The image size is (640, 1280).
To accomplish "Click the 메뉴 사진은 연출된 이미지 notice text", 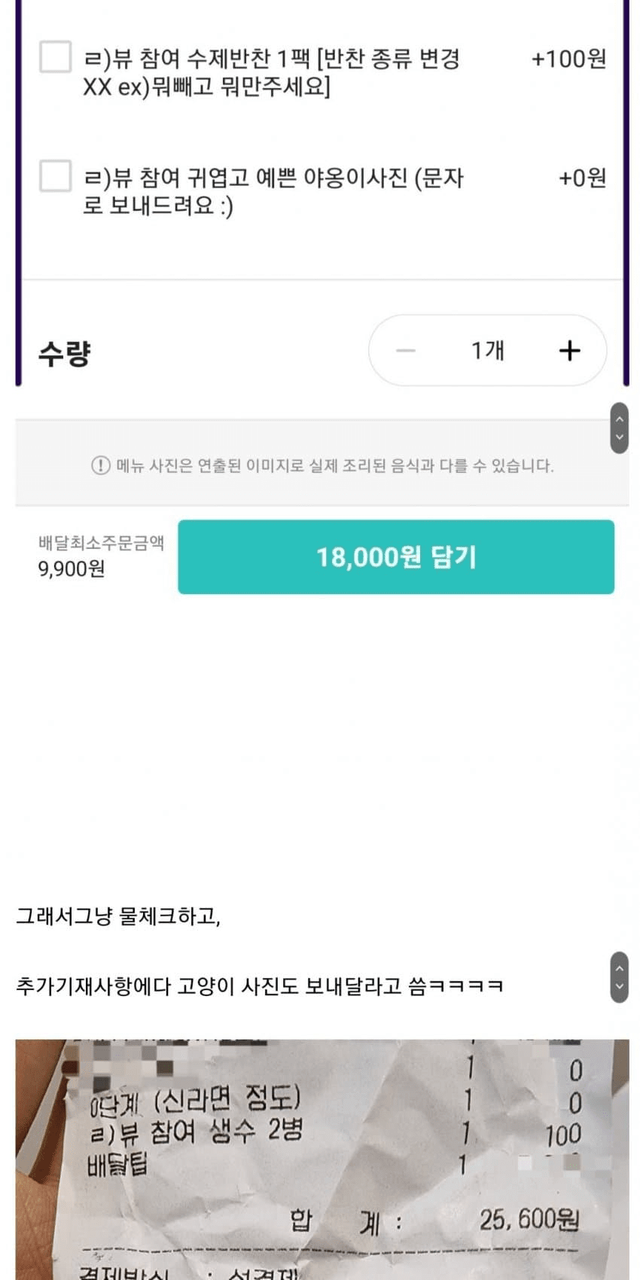I will (x=334, y=466).
